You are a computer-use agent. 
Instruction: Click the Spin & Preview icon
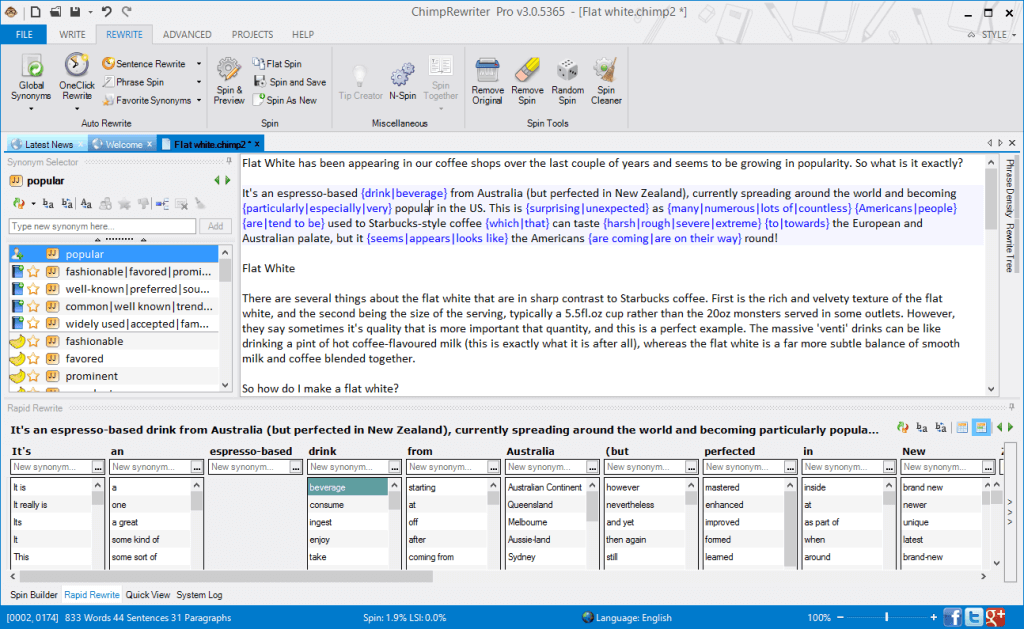tap(229, 70)
